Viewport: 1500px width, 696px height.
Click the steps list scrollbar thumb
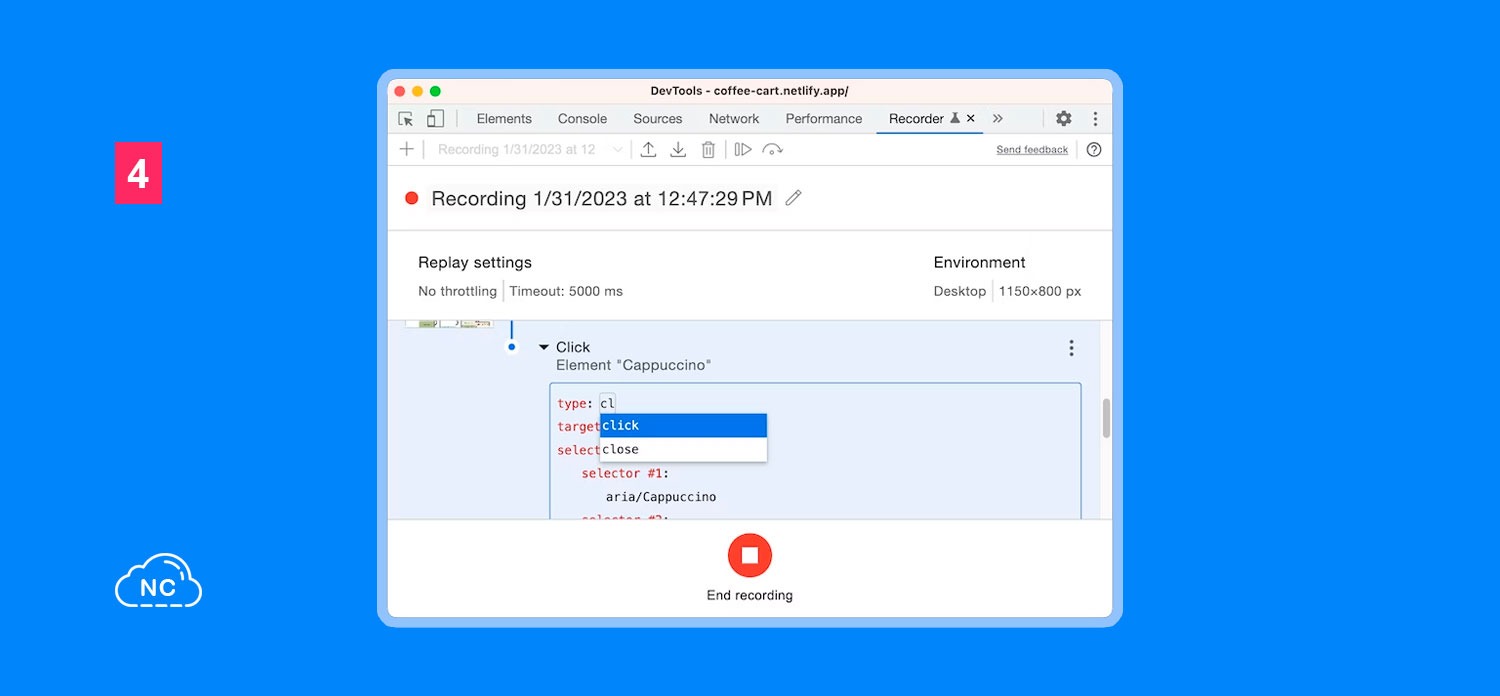point(1106,417)
